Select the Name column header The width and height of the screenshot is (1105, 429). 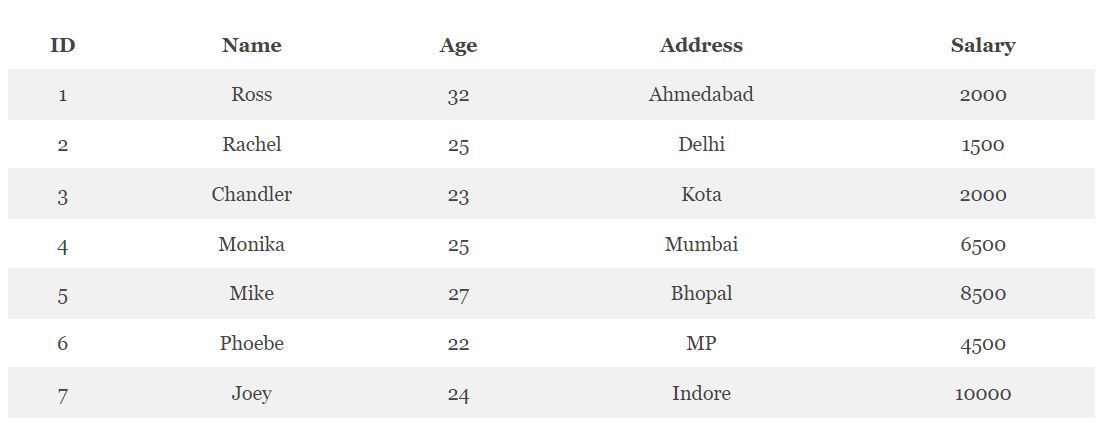(252, 45)
